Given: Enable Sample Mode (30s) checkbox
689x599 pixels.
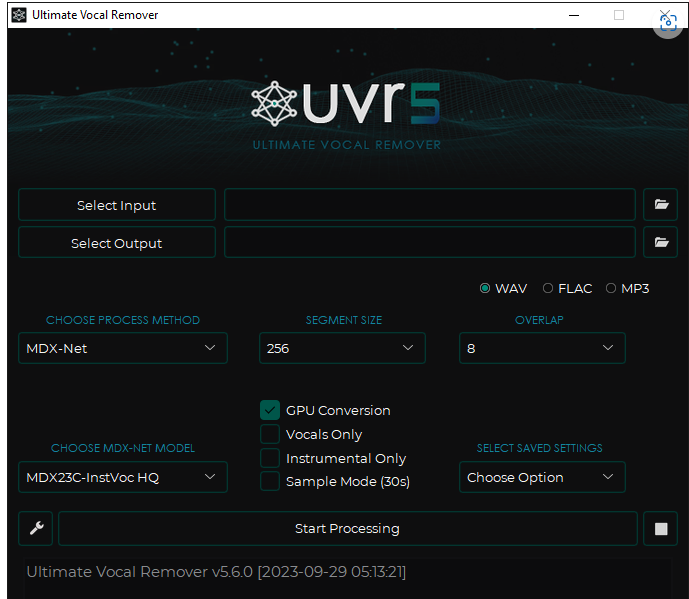Looking at the screenshot, I should coord(270,481).
